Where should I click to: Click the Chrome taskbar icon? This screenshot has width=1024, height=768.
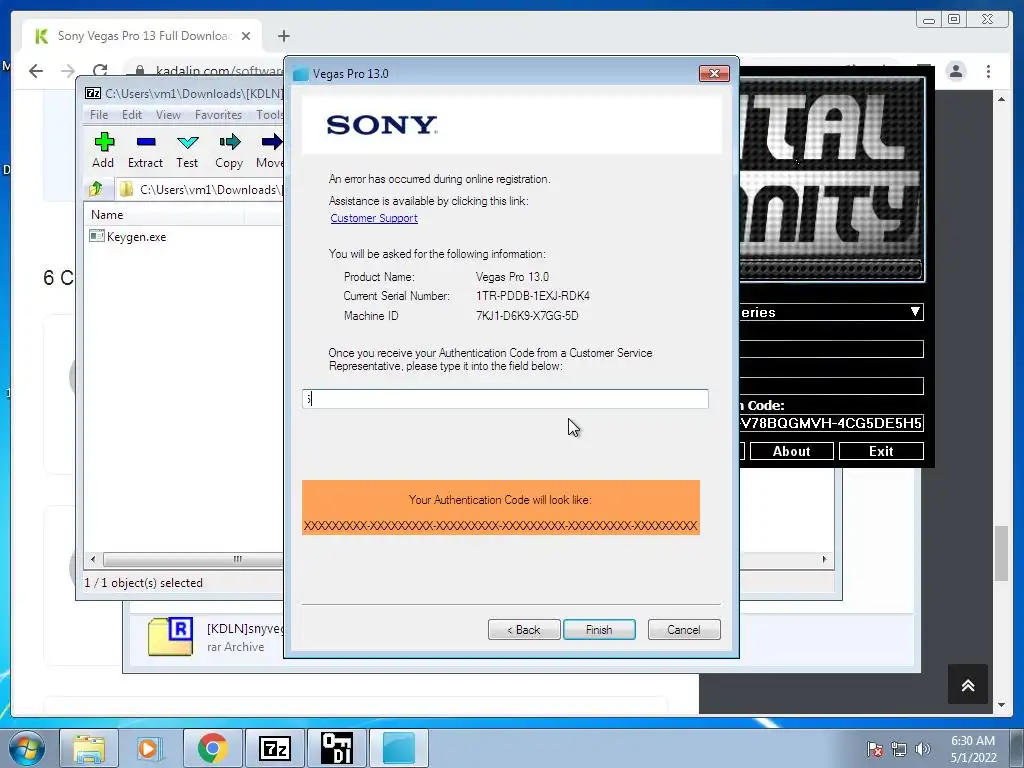[x=212, y=748]
